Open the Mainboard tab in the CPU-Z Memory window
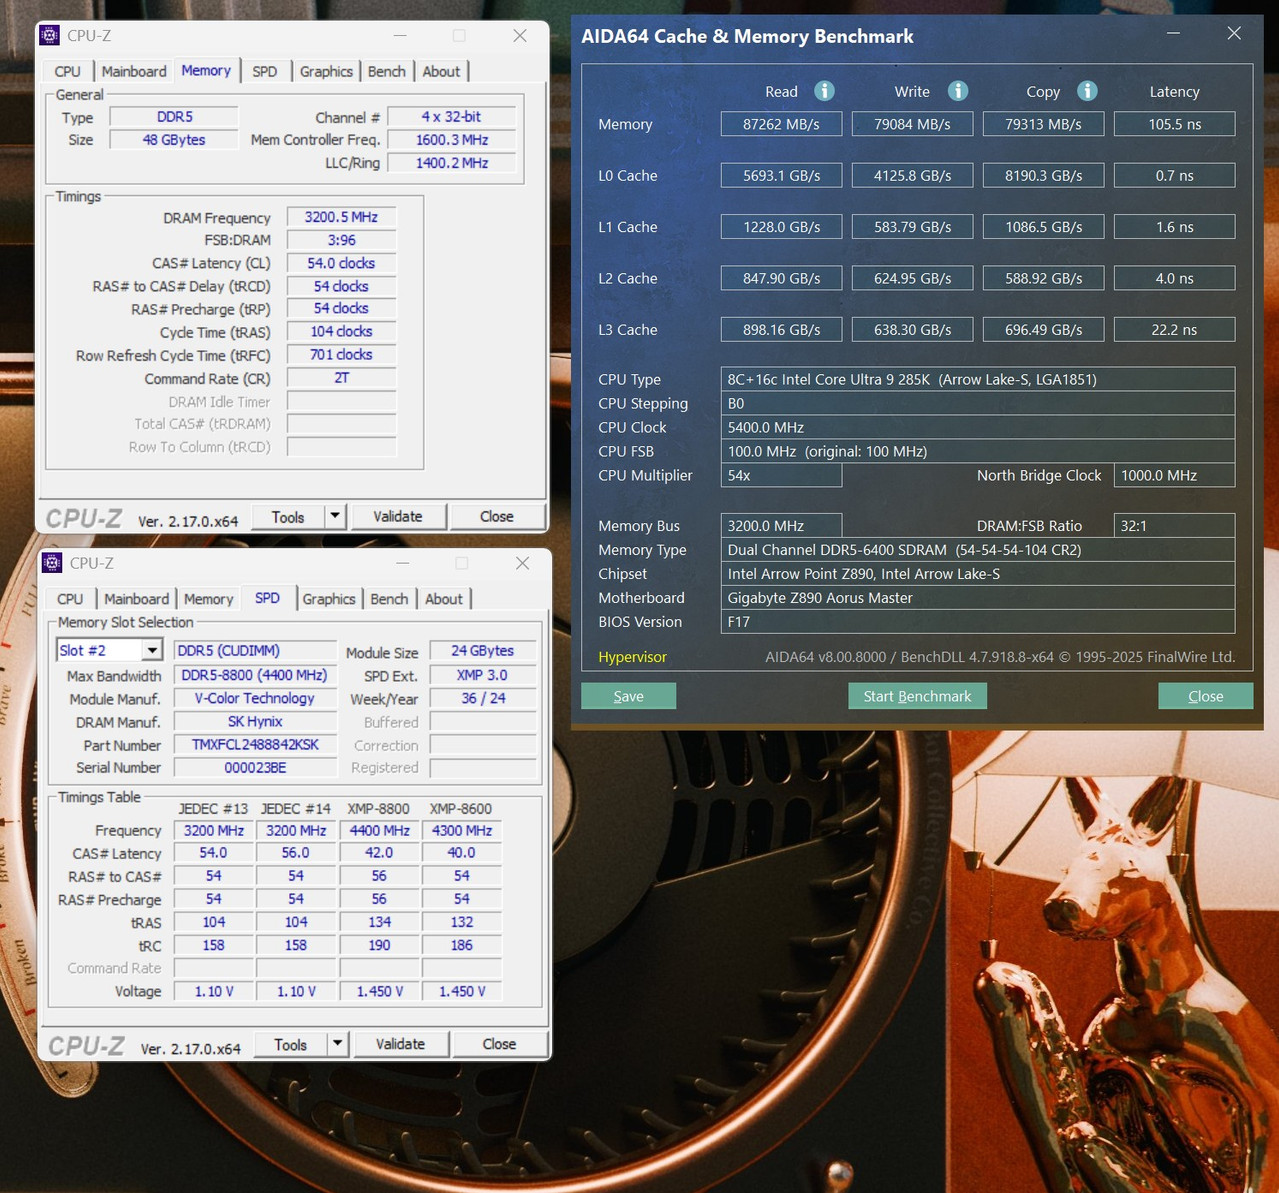The height and width of the screenshot is (1193, 1279). tap(134, 71)
